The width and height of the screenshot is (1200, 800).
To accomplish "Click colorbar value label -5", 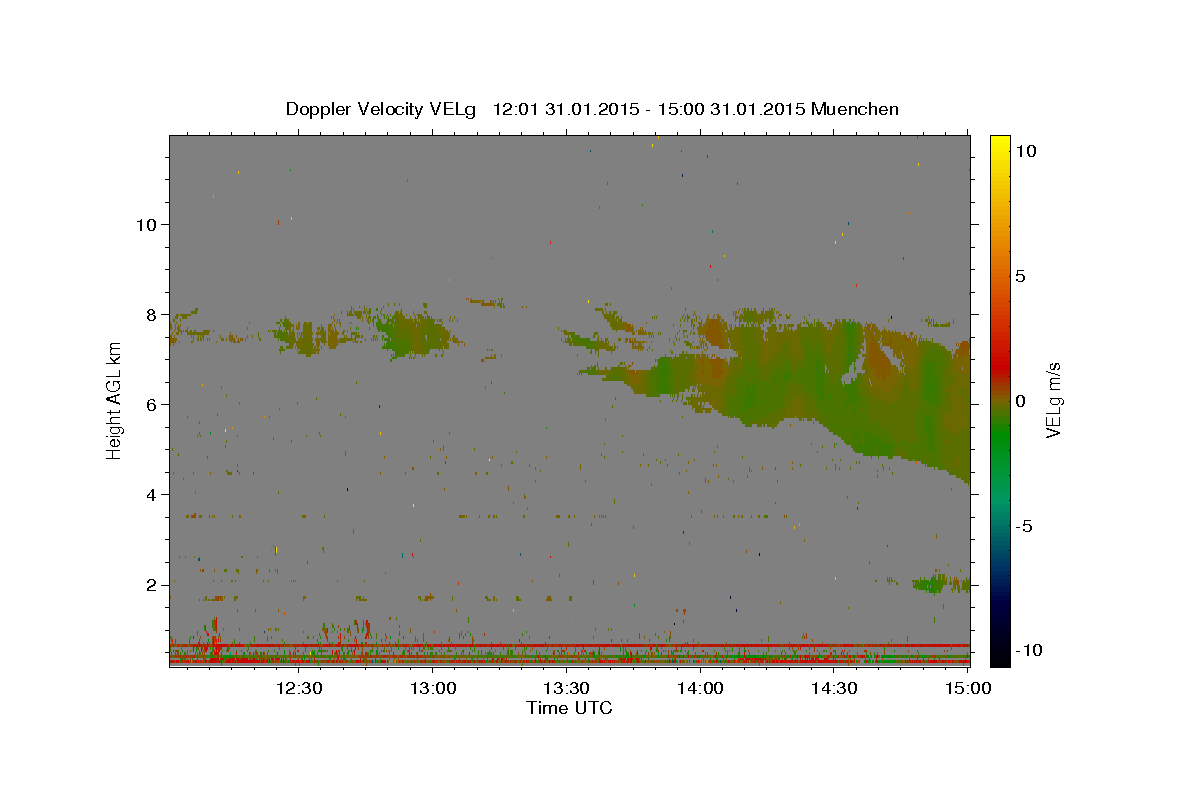I will [x=1025, y=526].
